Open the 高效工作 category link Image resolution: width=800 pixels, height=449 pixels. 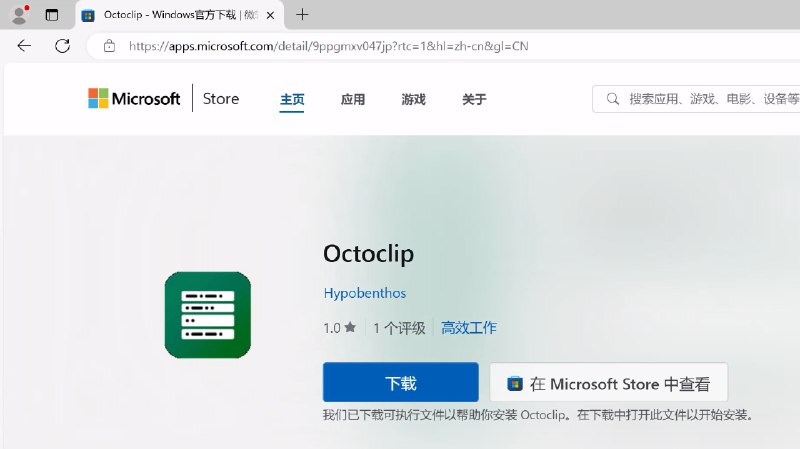point(468,328)
